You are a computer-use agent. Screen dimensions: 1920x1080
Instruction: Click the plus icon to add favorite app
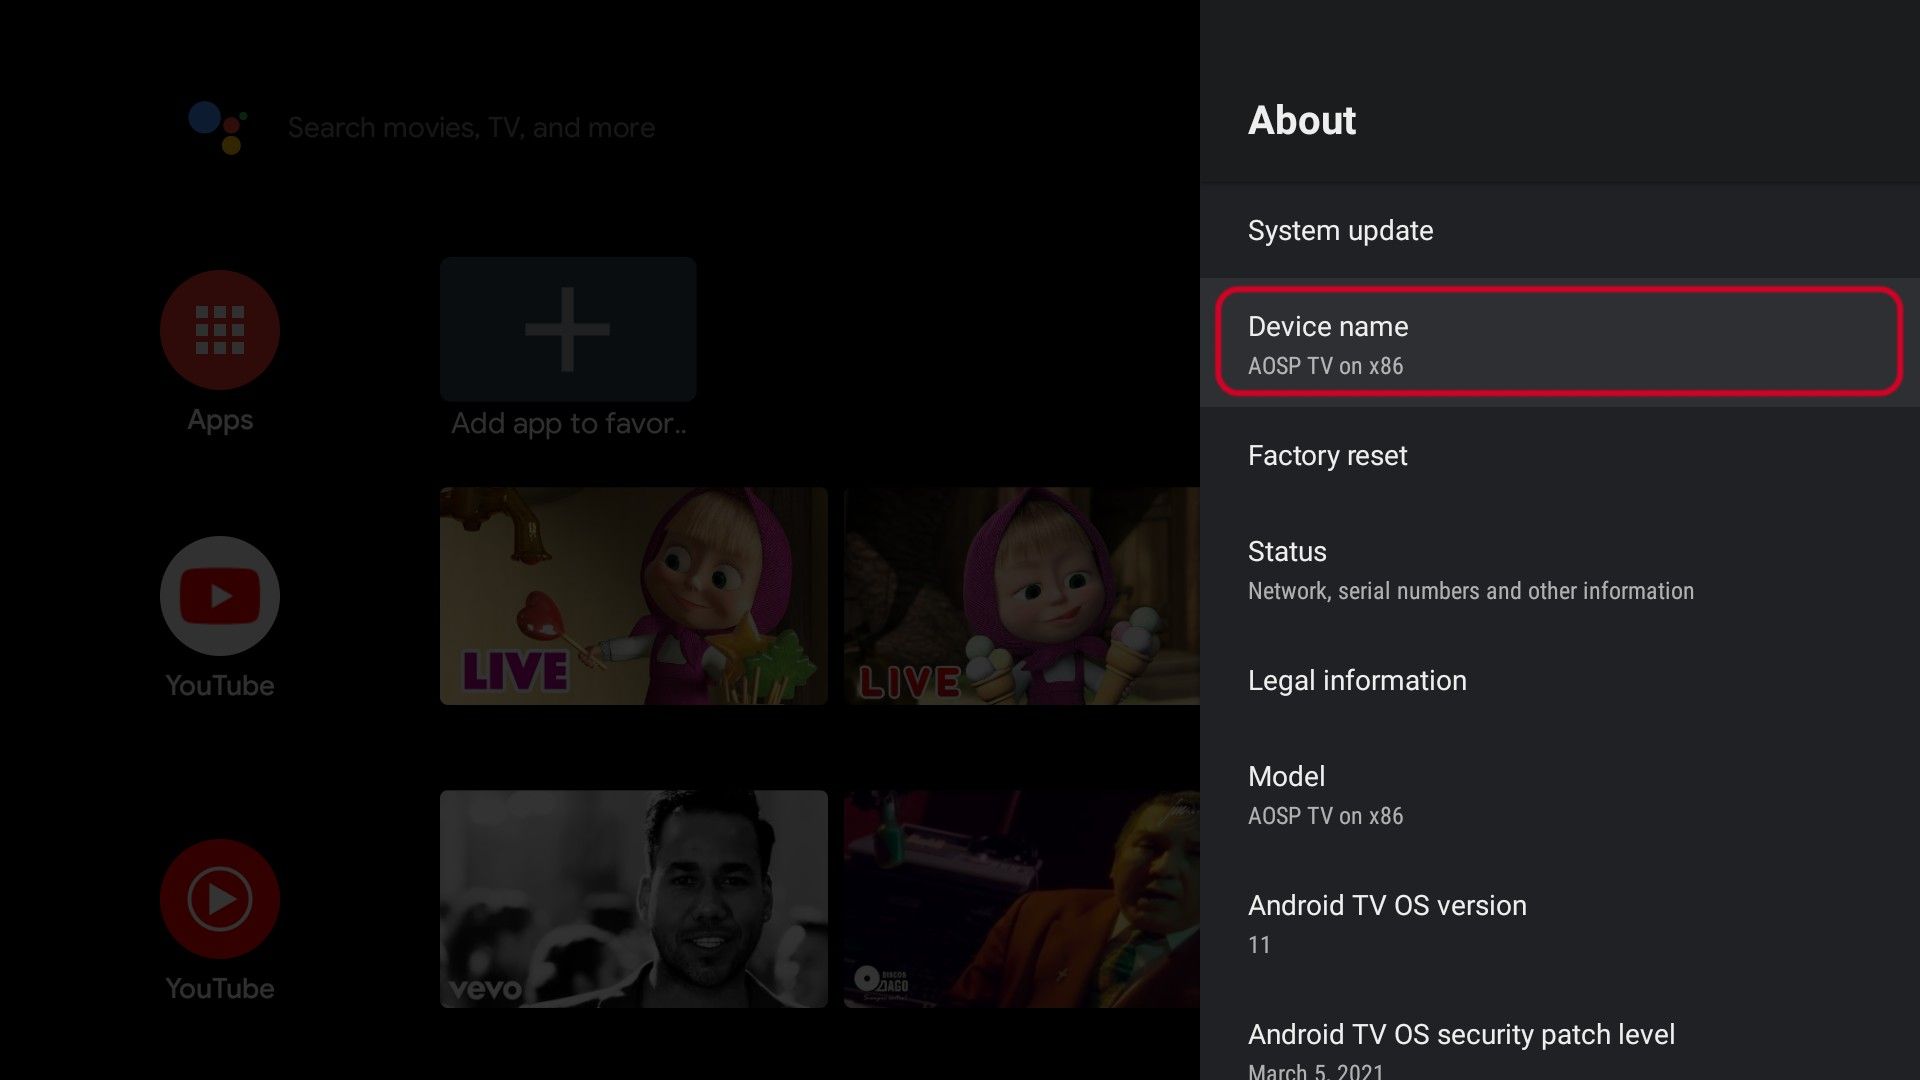tap(567, 328)
